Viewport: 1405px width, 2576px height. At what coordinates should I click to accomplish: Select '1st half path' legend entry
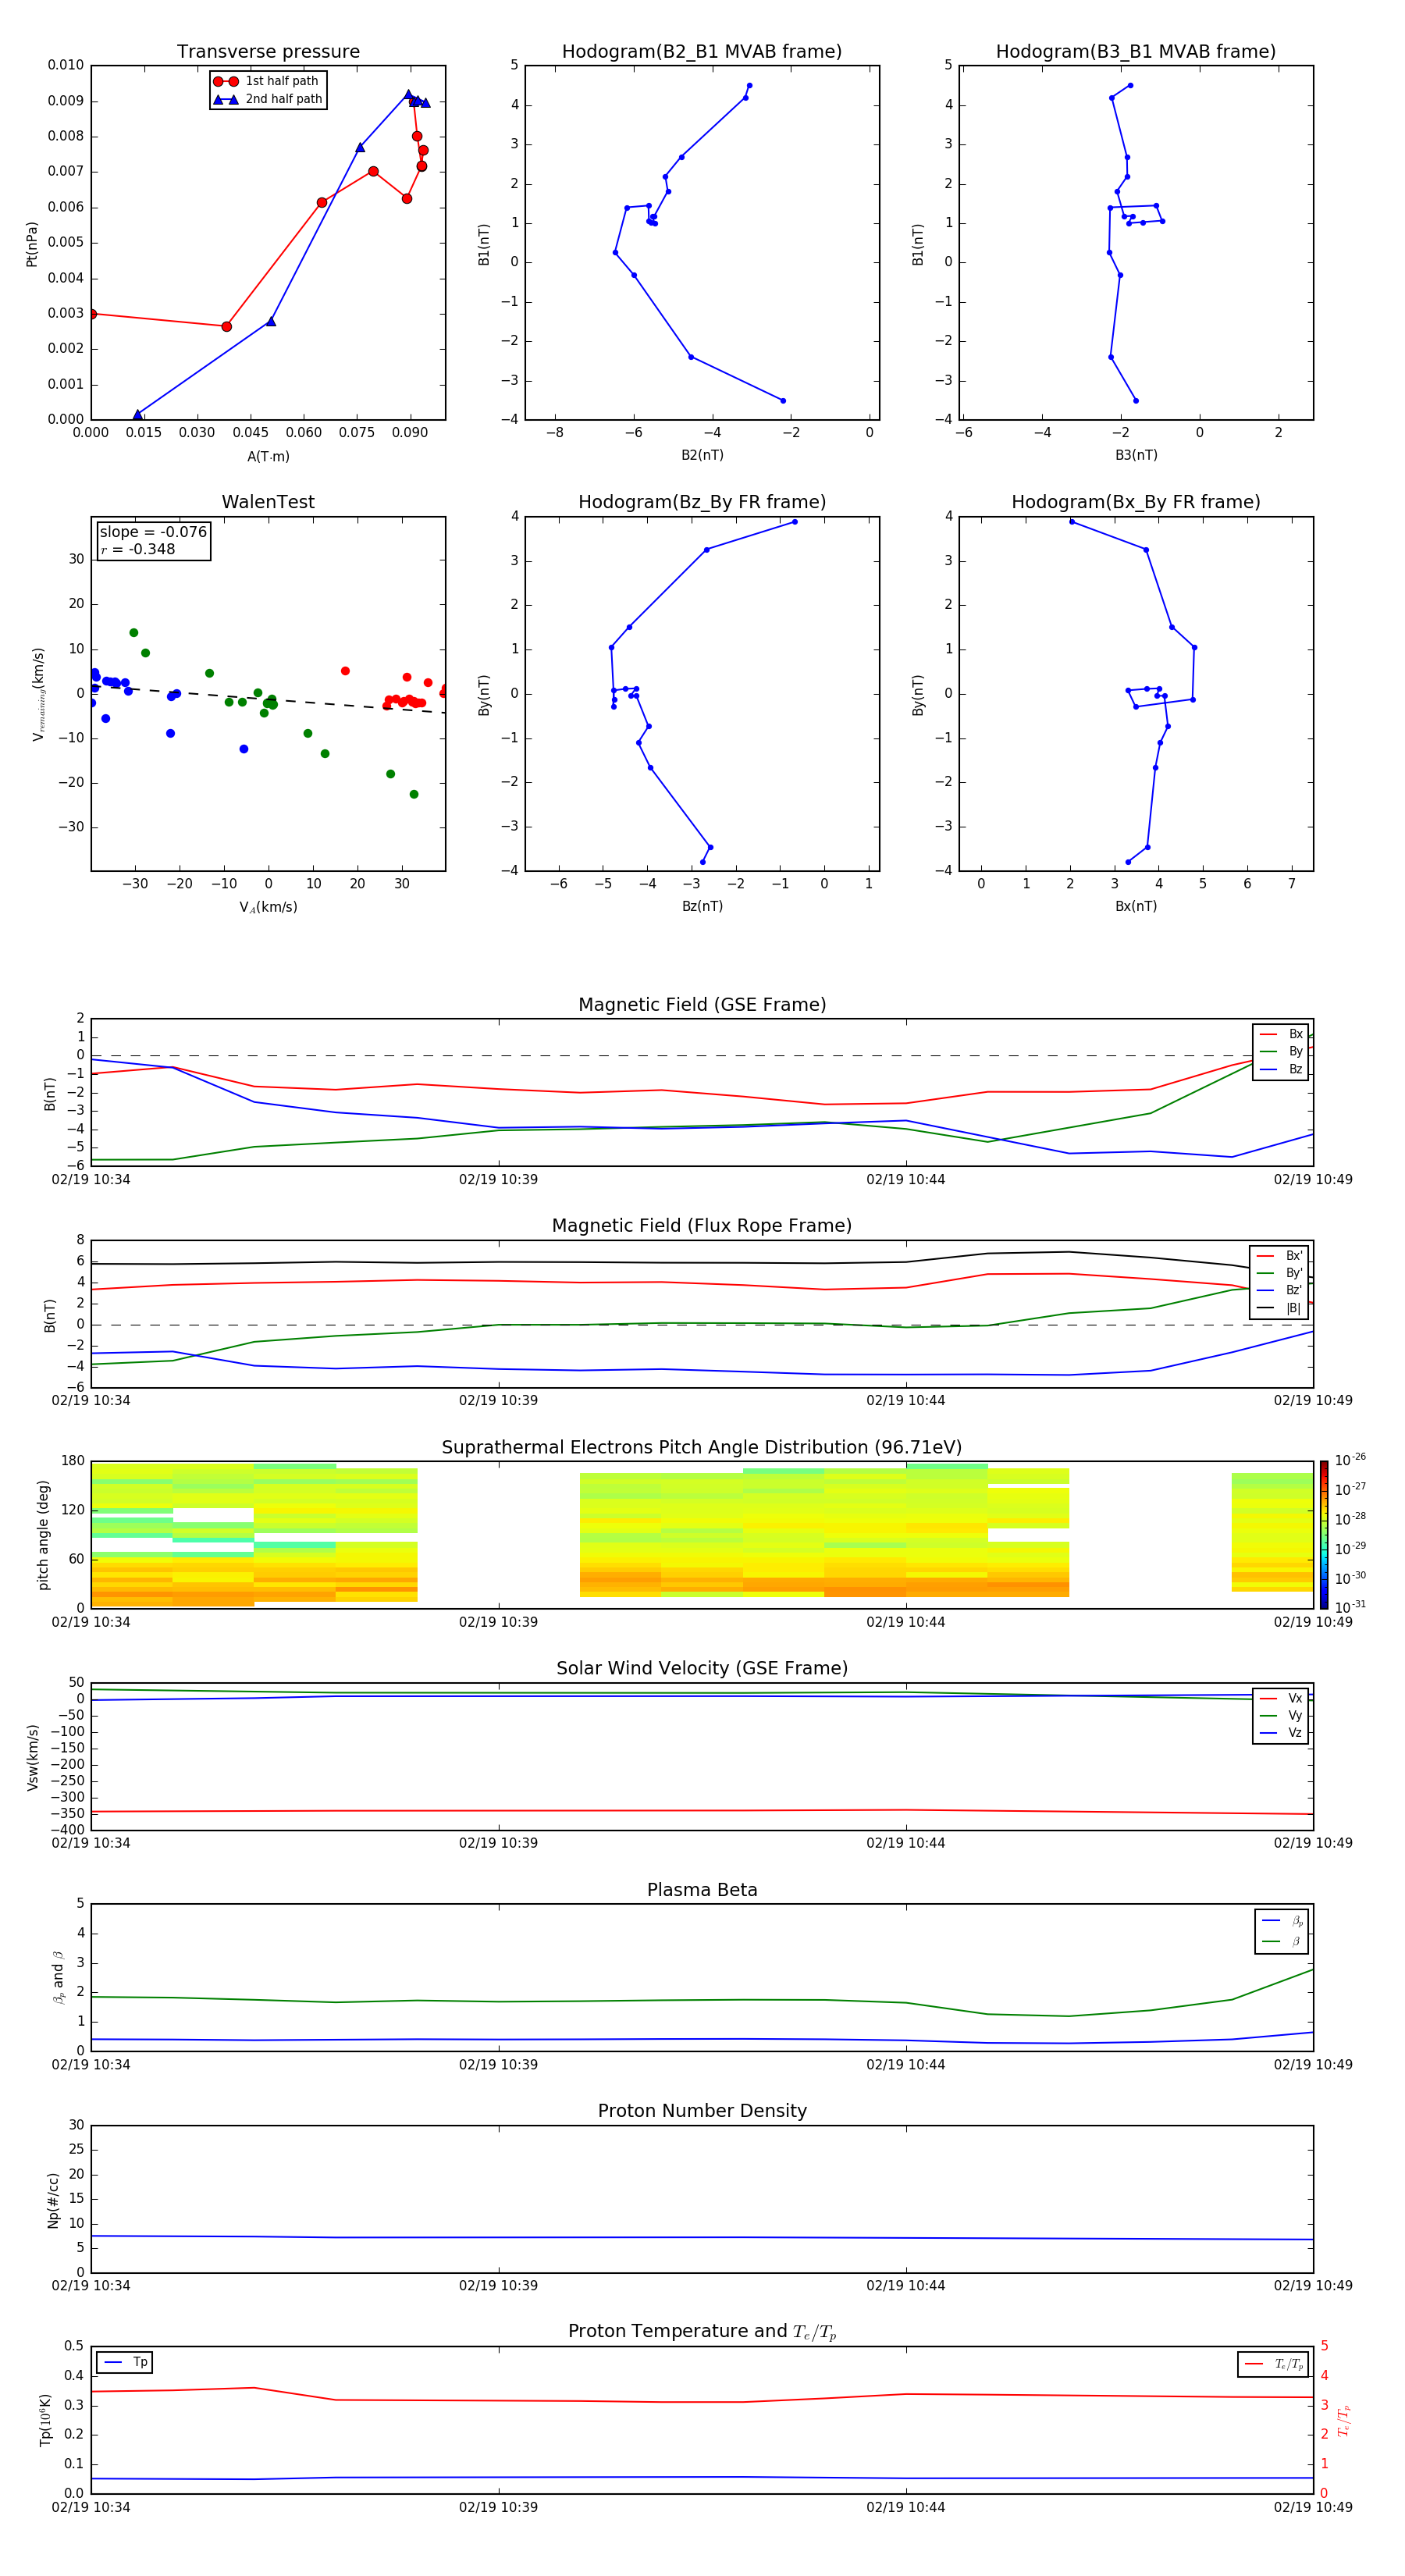click(x=267, y=81)
